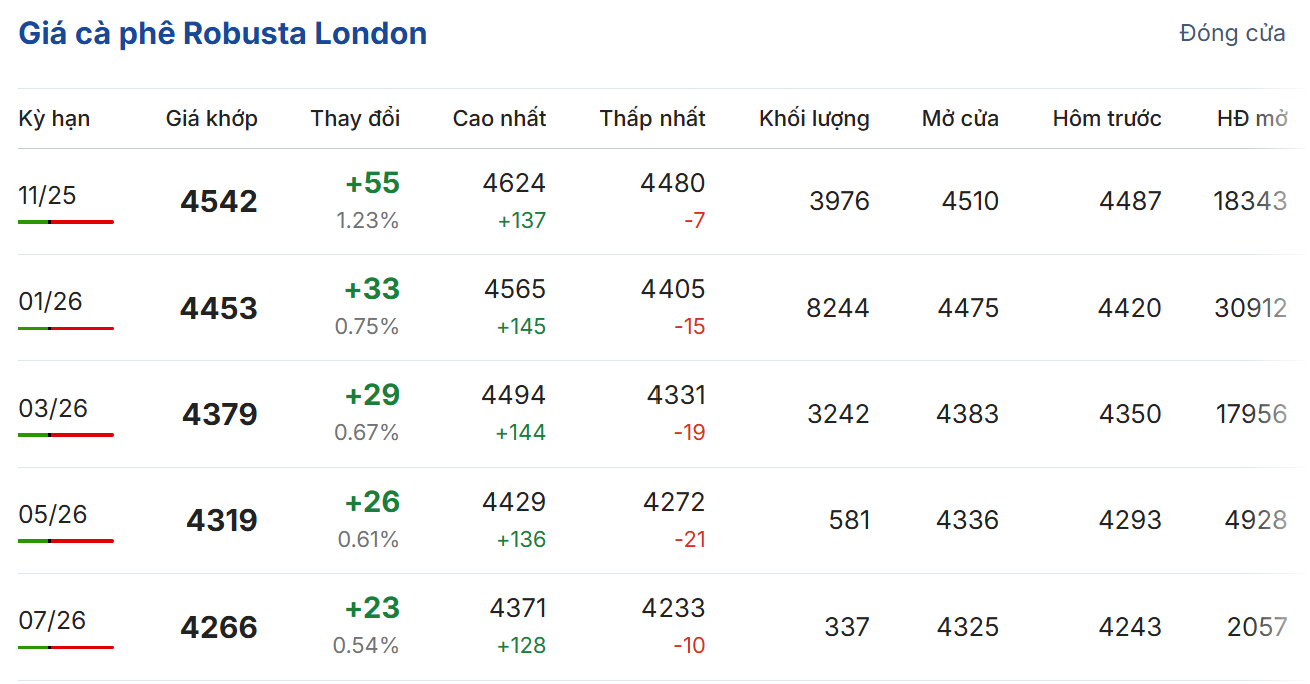Screen dimensions: 1310x684
Task: Open the 03/26 contract row
Action: point(53,408)
